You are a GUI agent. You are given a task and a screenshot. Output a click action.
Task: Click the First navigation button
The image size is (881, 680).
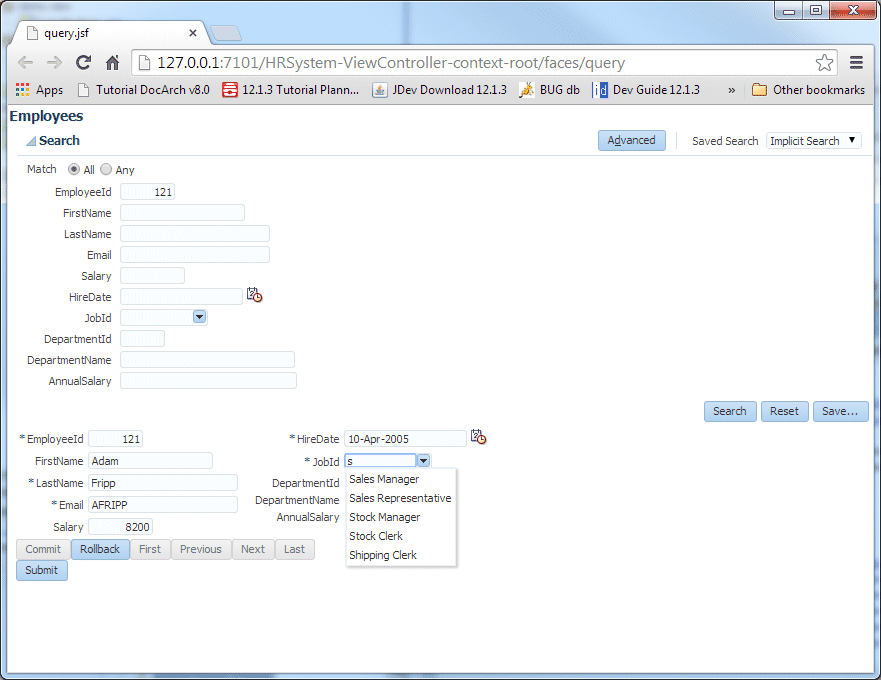tap(150, 549)
